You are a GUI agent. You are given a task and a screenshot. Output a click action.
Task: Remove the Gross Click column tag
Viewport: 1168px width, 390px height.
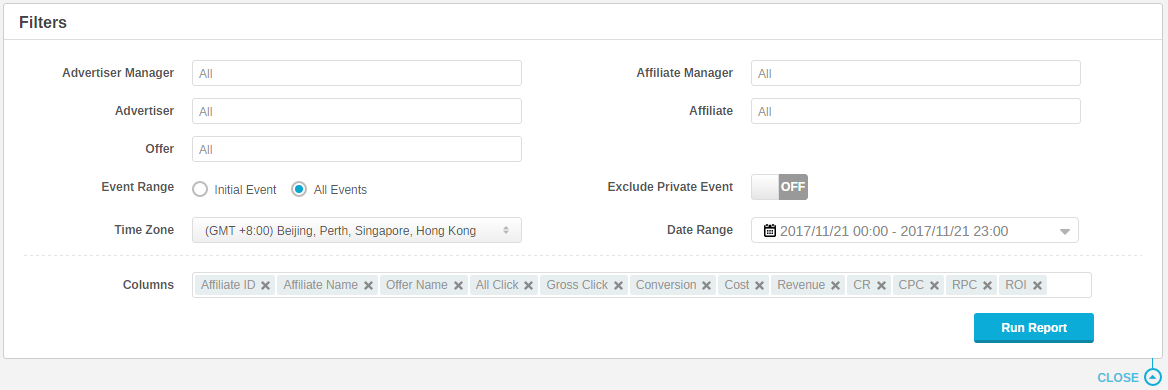[618, 286]
